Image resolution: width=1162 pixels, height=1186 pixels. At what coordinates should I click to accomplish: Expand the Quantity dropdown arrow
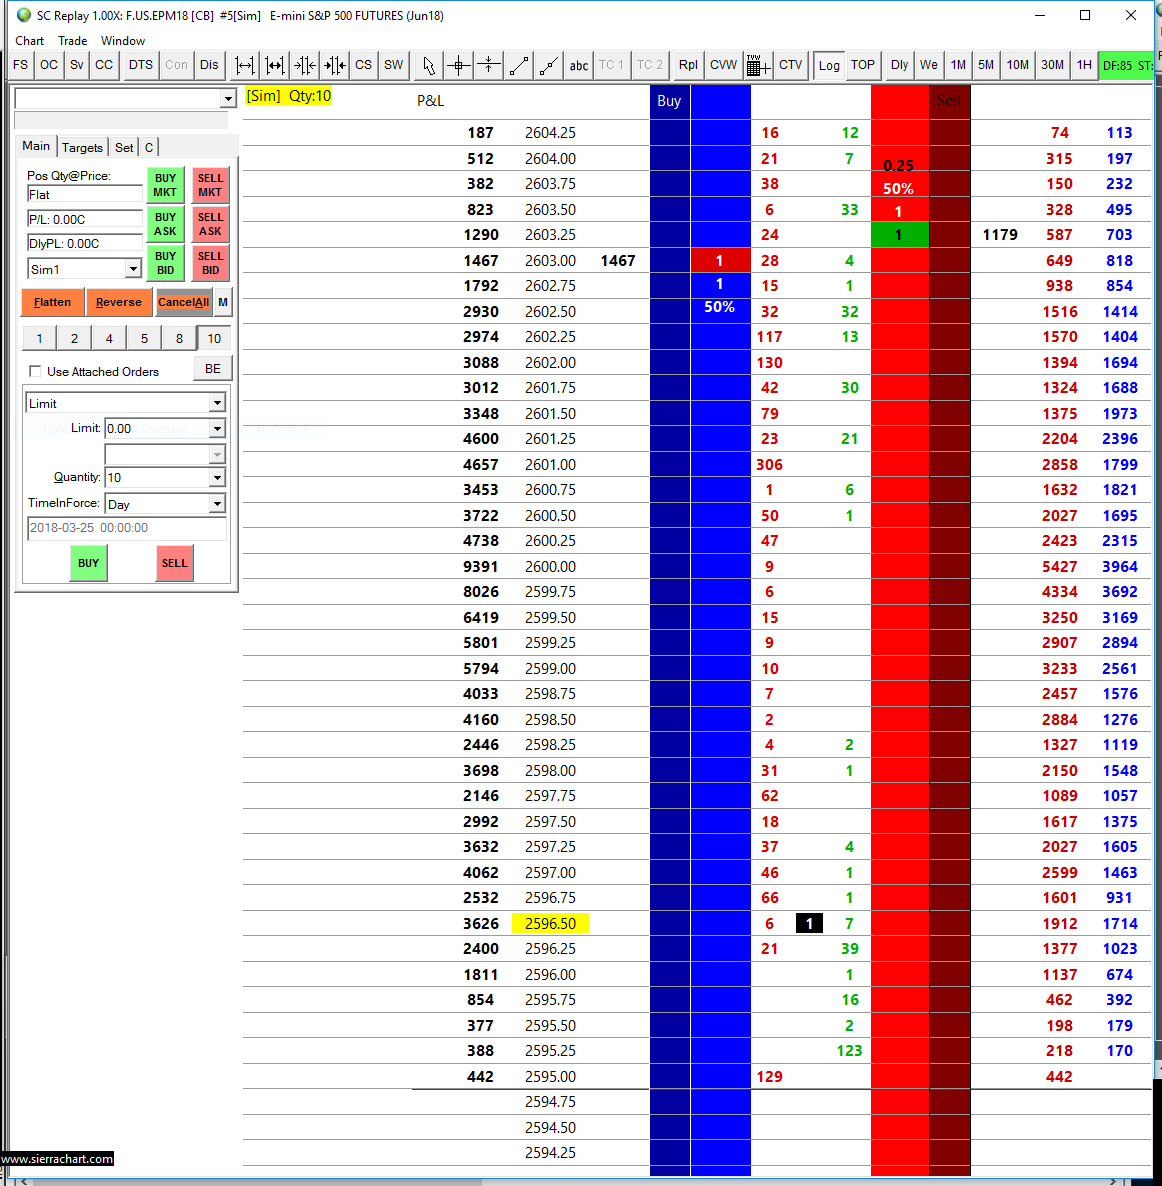(217, 478)
